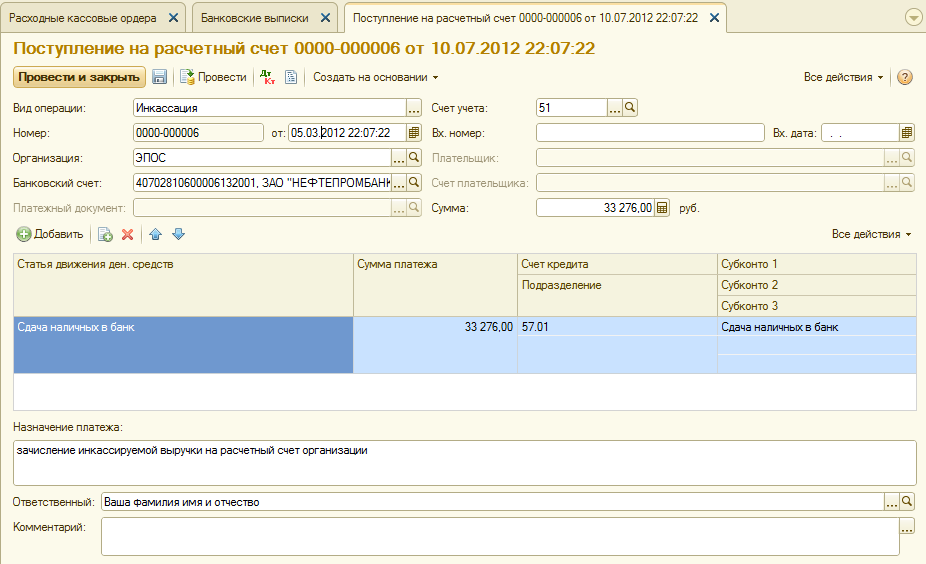The image size is (926, 564).
Task: Close the Расходные кассовые ордера tab
Action: [x=173, y=18]
